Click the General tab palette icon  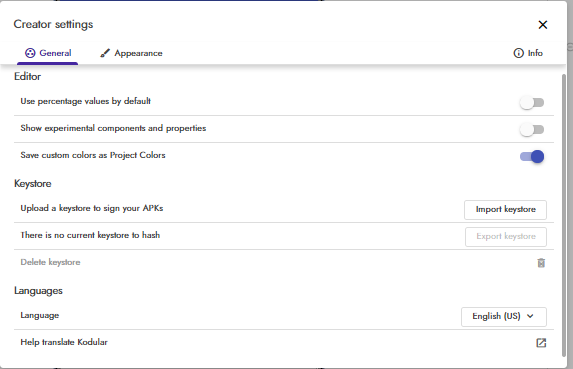(30, 53)
